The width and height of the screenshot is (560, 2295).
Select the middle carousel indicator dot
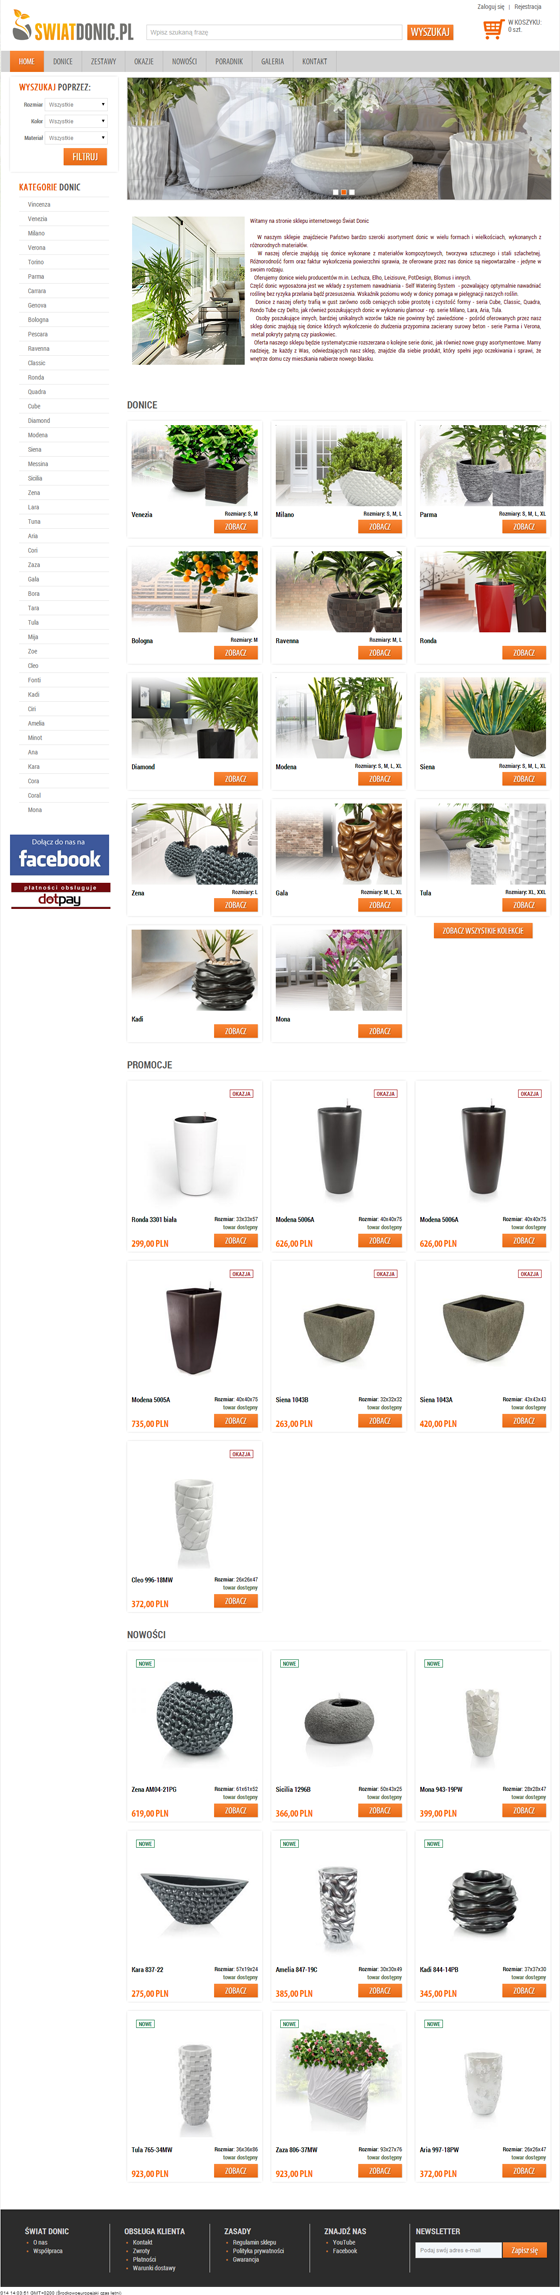(x=344, y=192)
